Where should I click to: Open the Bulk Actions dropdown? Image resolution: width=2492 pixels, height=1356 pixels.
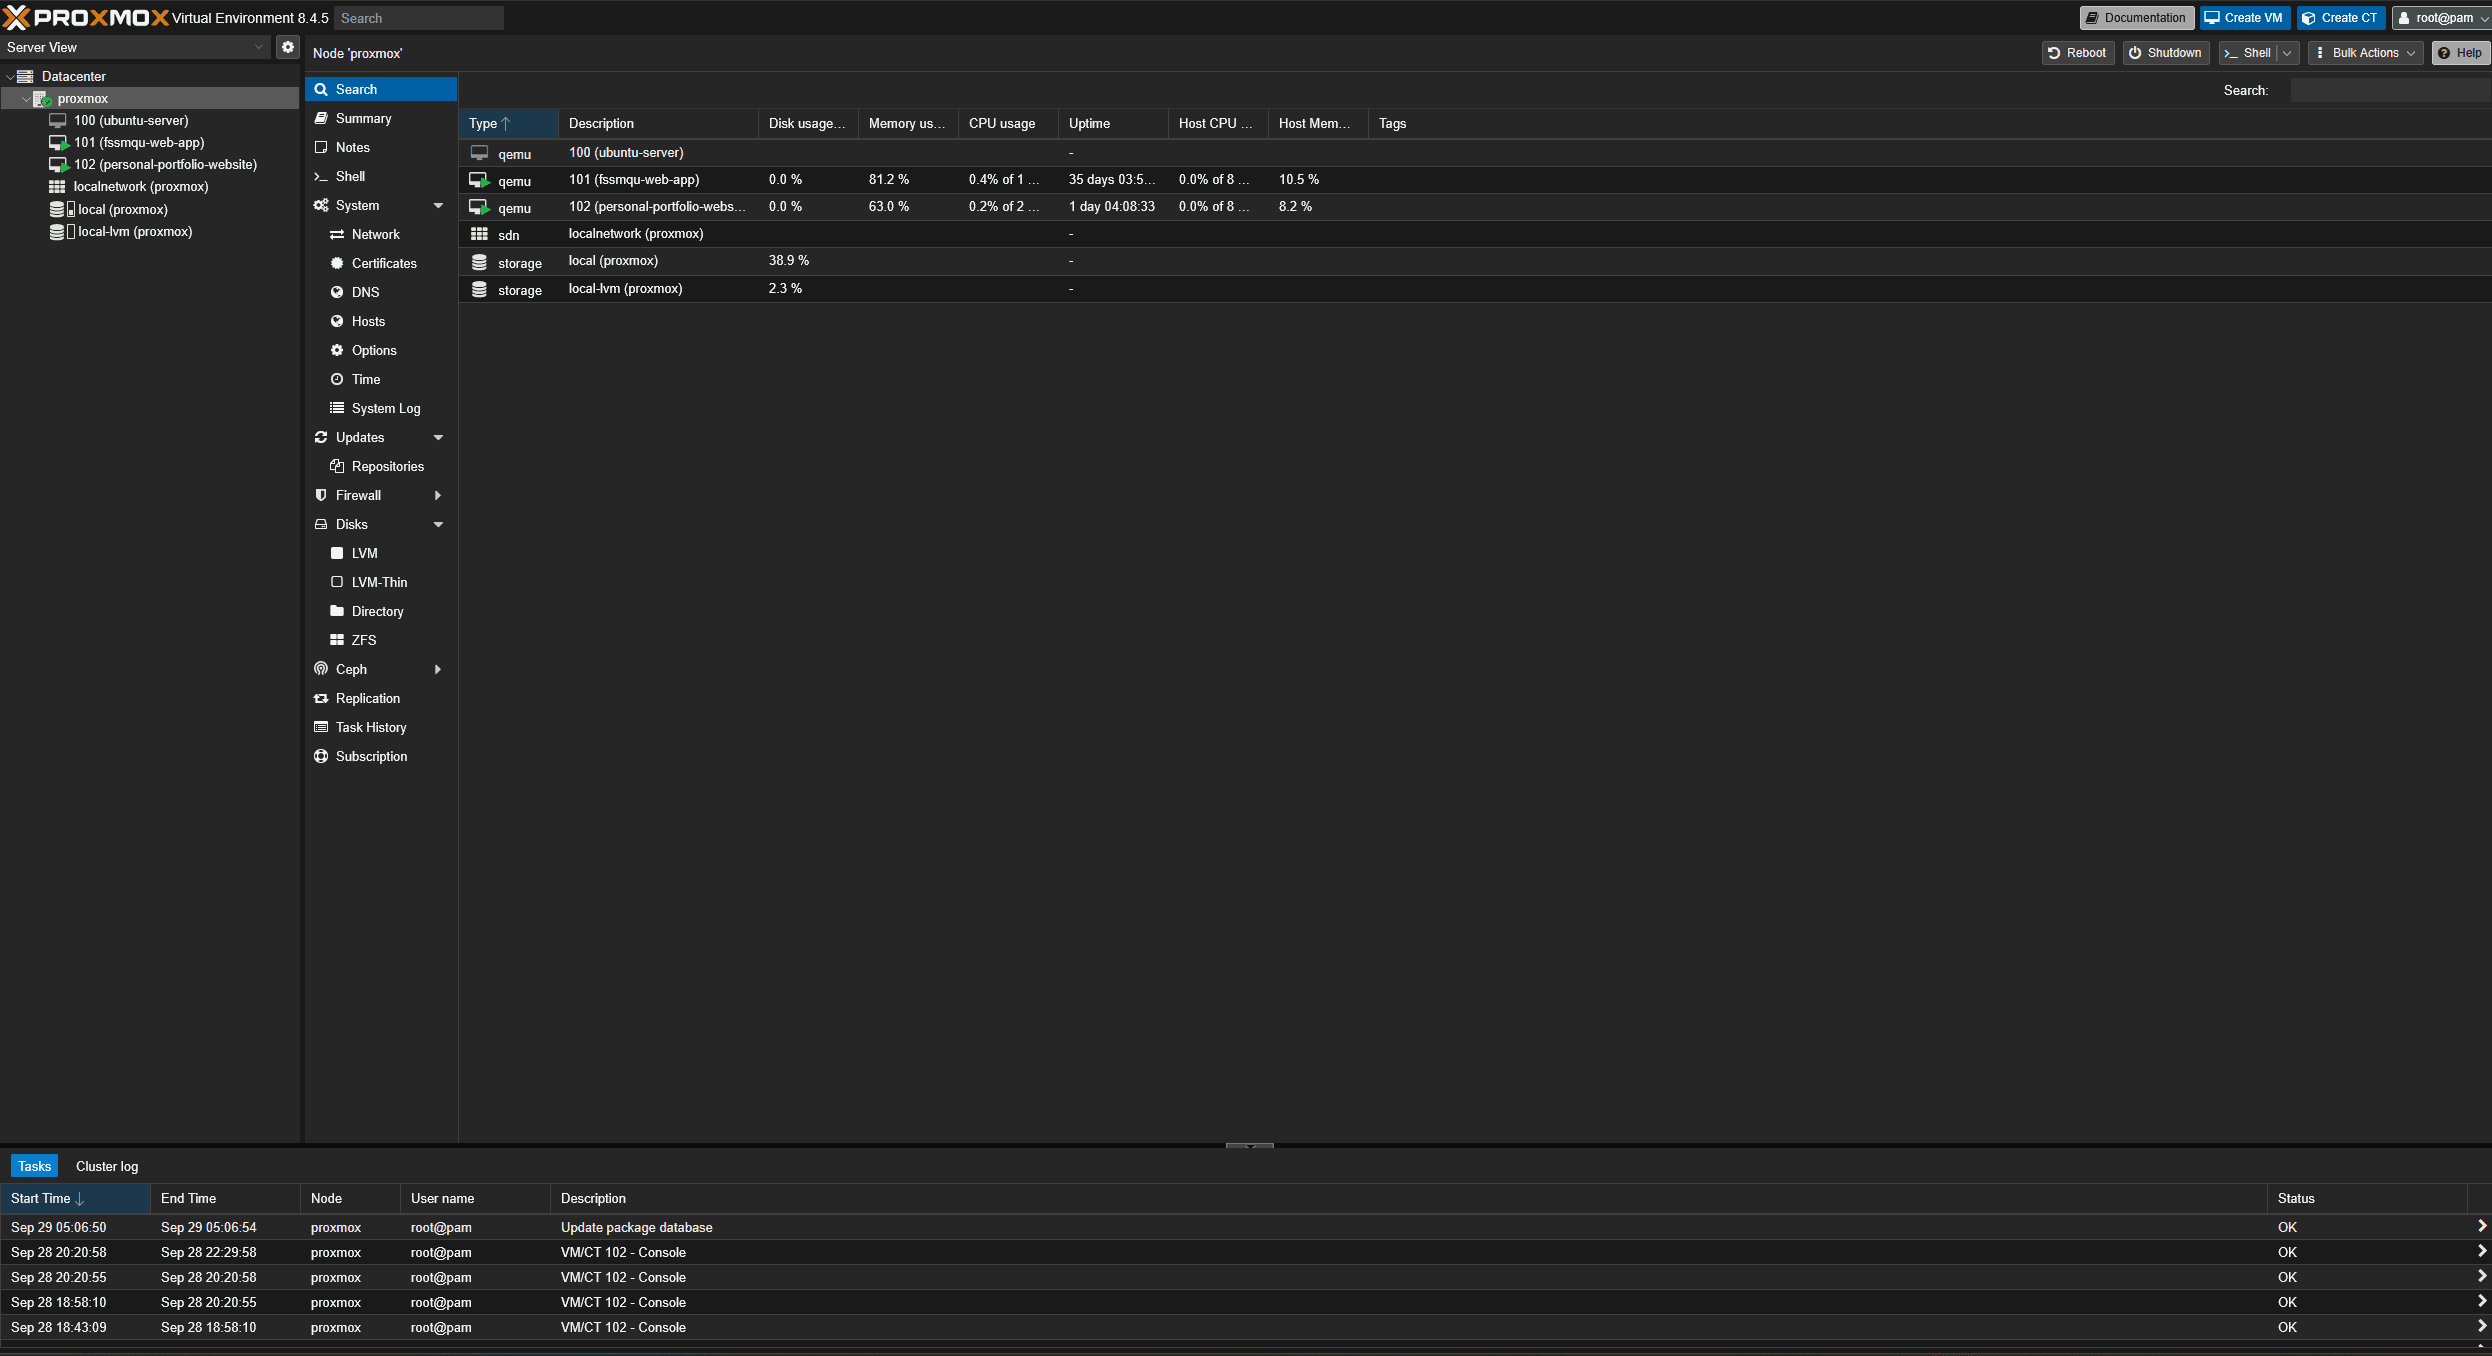tap(2365, 52)
